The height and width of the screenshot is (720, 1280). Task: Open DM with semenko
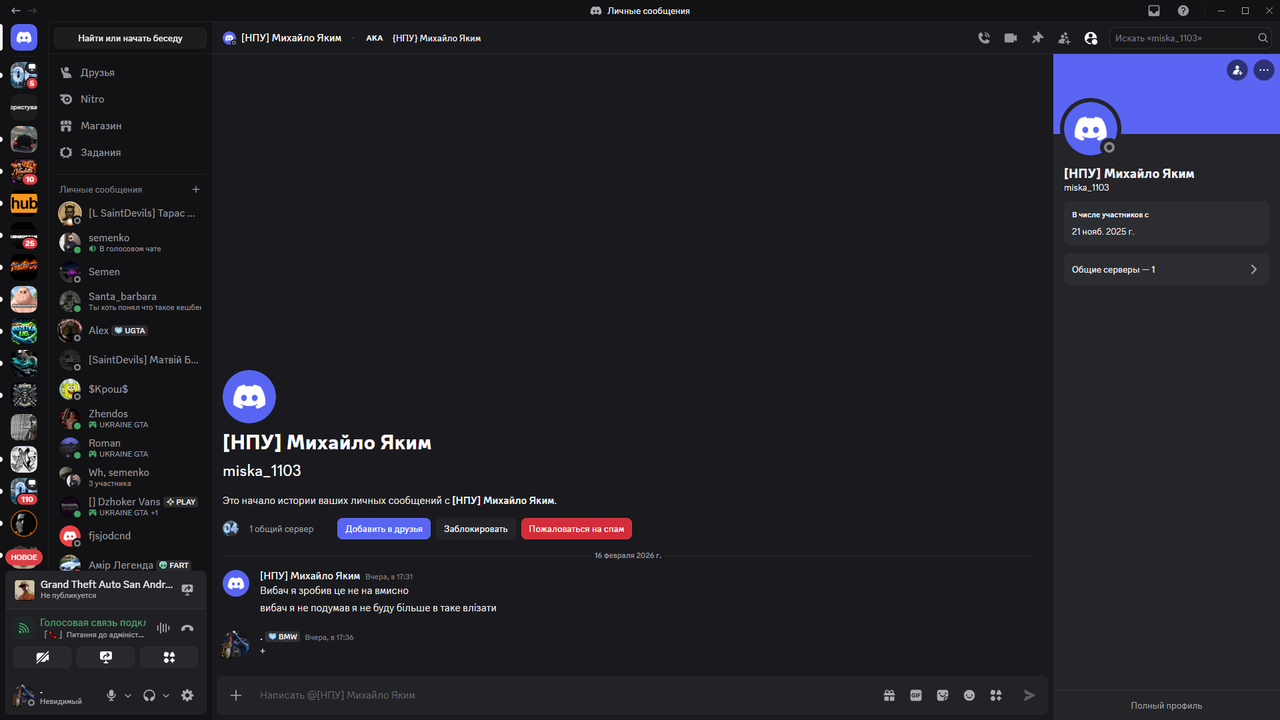pyautogui.click(x=131, y=242)
